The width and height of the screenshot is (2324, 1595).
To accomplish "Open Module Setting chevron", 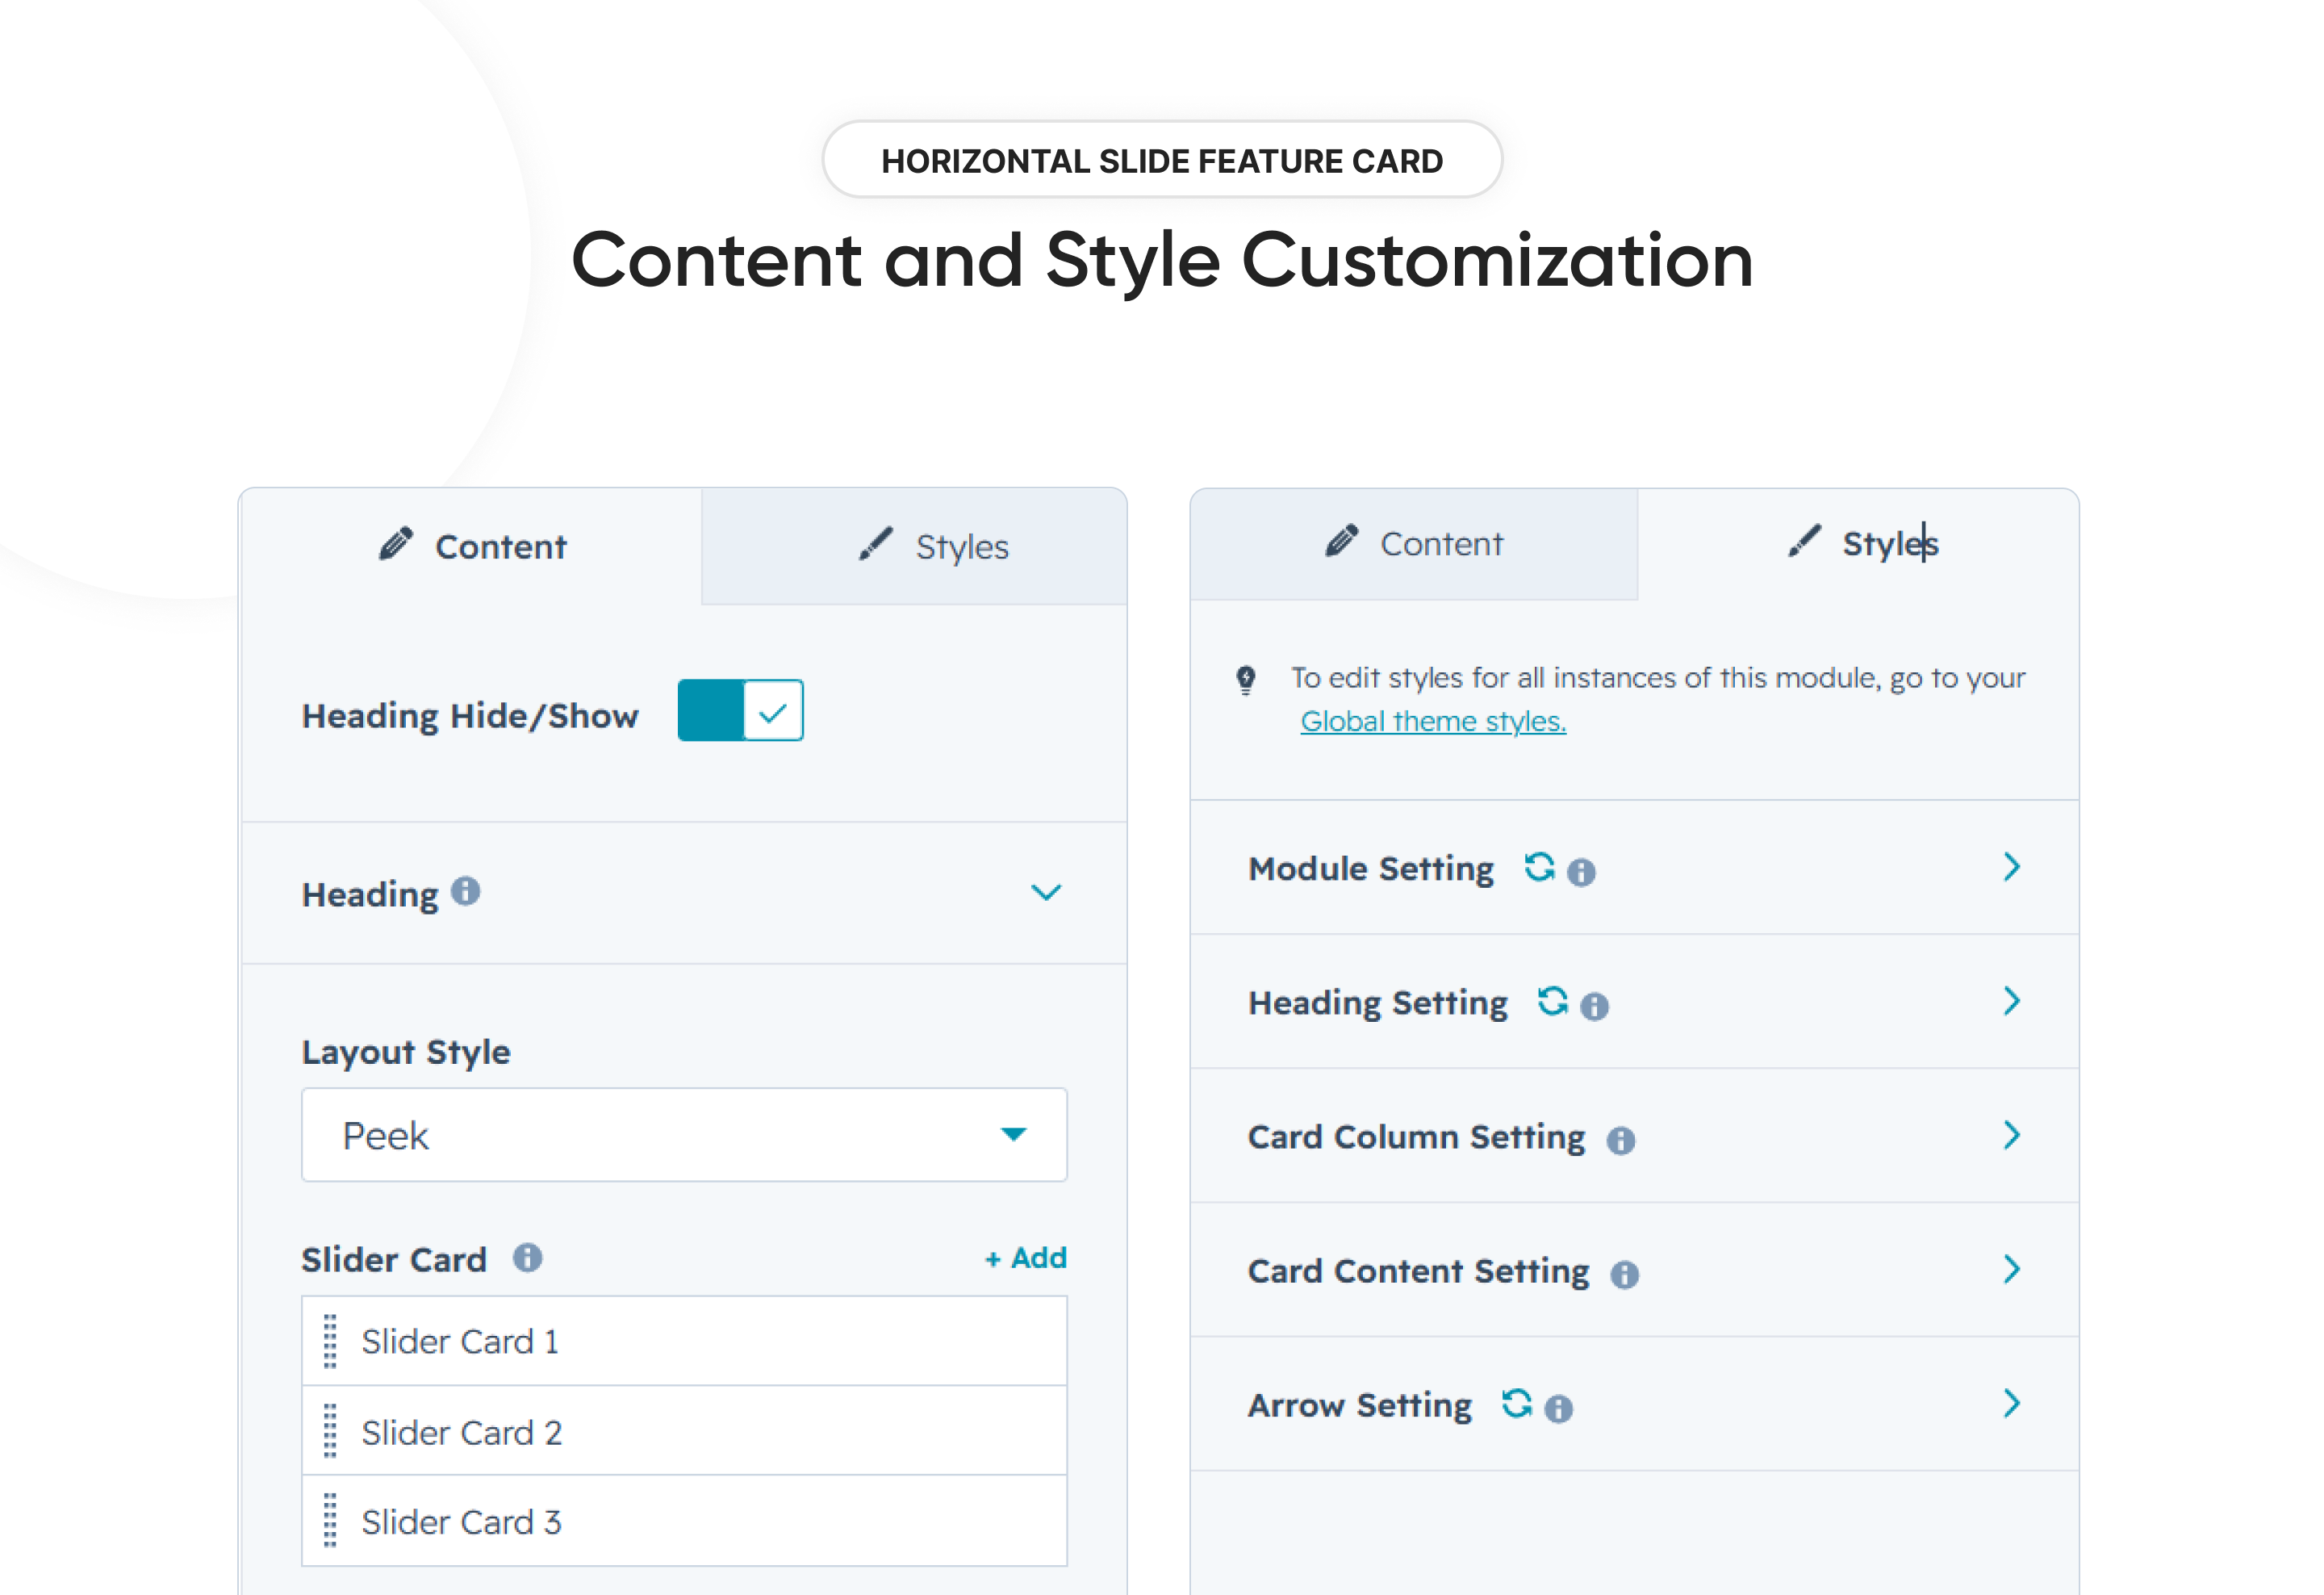I will coord(2013,867).
